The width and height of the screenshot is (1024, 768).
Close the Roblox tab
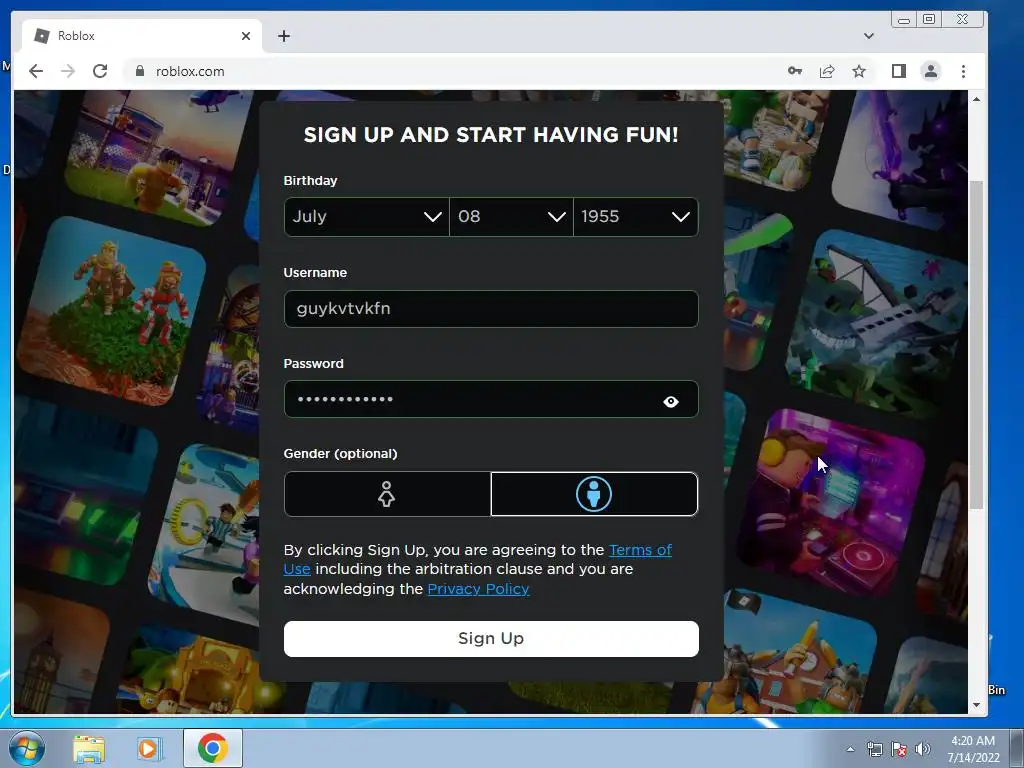coord(246,36)
